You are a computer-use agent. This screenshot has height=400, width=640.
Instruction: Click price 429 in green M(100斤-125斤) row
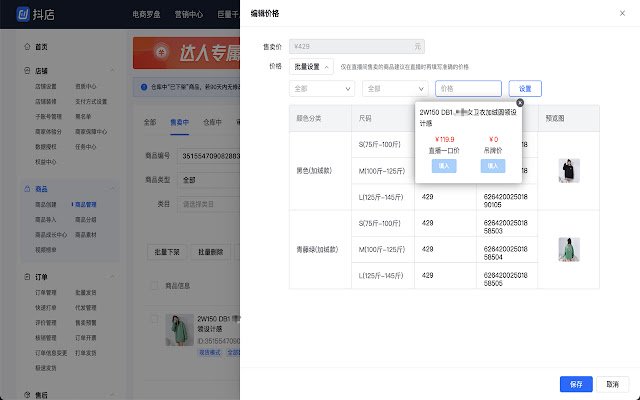pyautogui.click(x=427, y=249)
